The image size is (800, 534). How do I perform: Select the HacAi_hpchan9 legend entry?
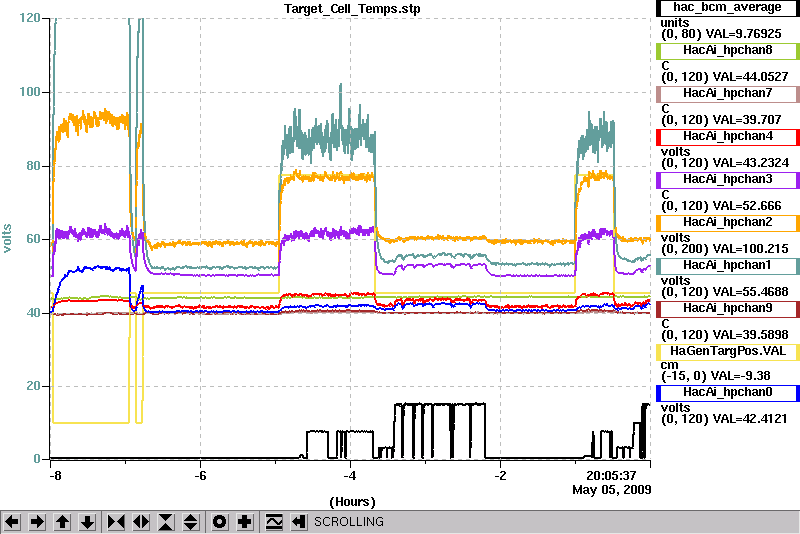[728, 309]
